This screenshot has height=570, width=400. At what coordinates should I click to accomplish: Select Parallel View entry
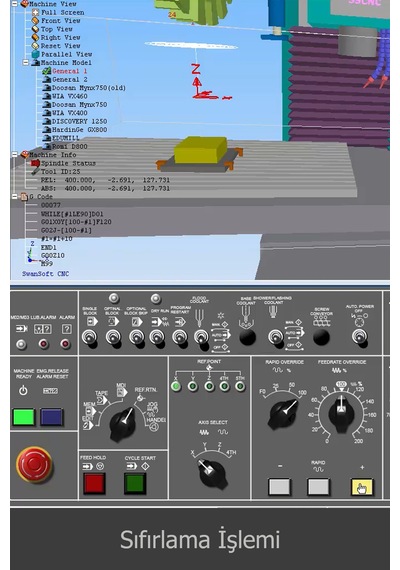[66, 54]
